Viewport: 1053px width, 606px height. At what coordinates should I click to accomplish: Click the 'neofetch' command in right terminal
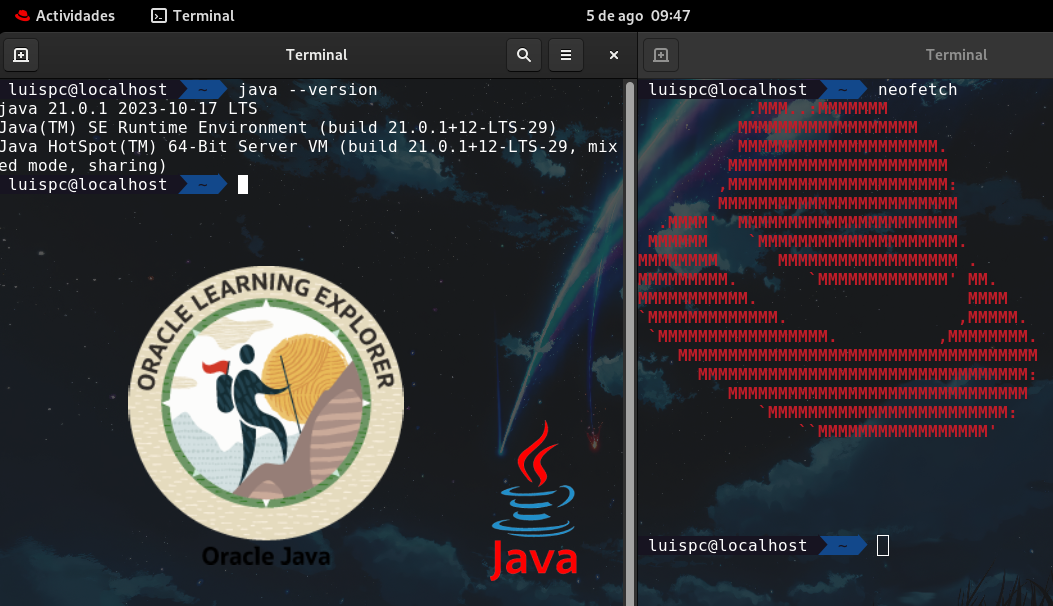tap(917, 89)
